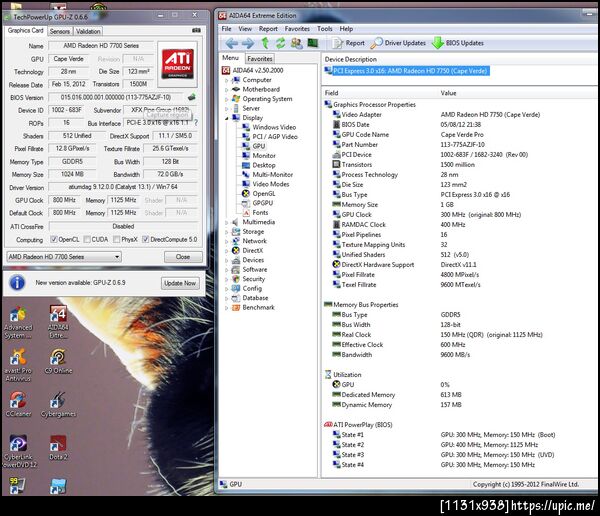The width and height of the screenshot is (600, 516).
Task: Expand the Computer tree node
Action: point(227,80)
